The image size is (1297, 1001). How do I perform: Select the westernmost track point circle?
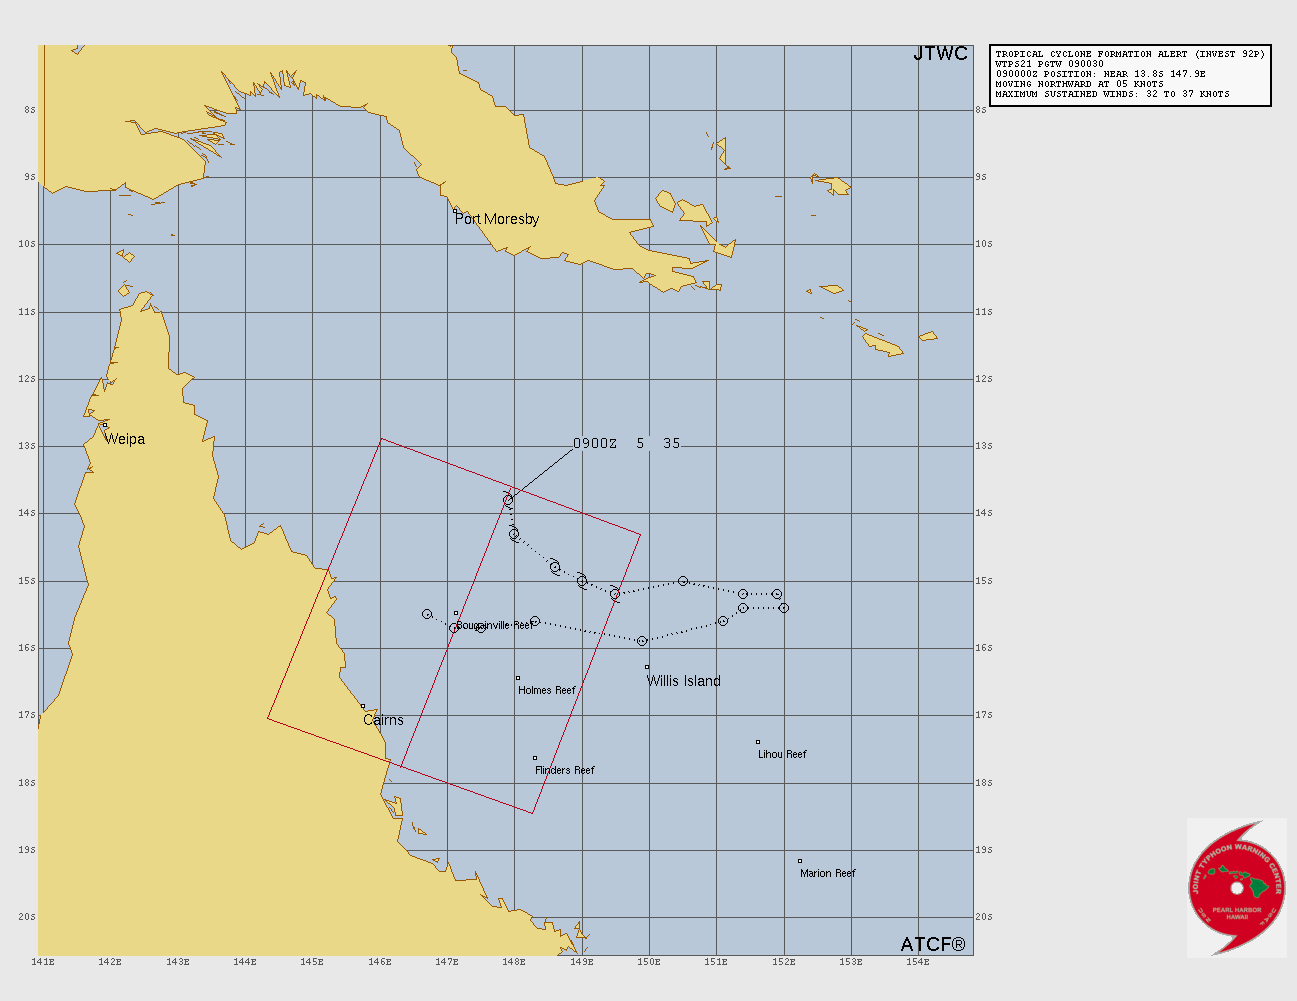427,614
